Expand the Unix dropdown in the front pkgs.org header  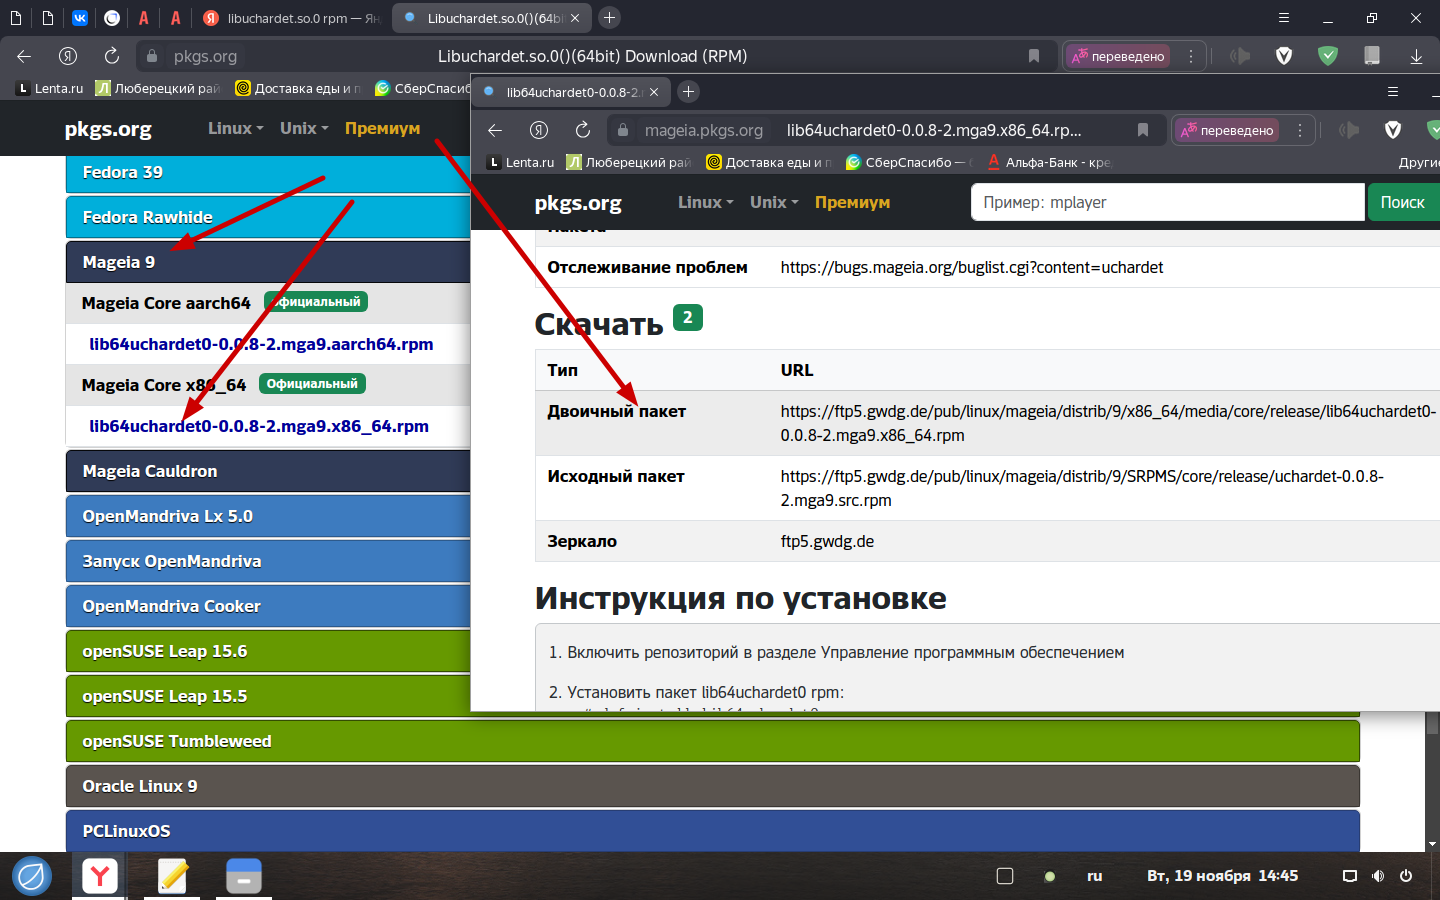coord(774,202)
